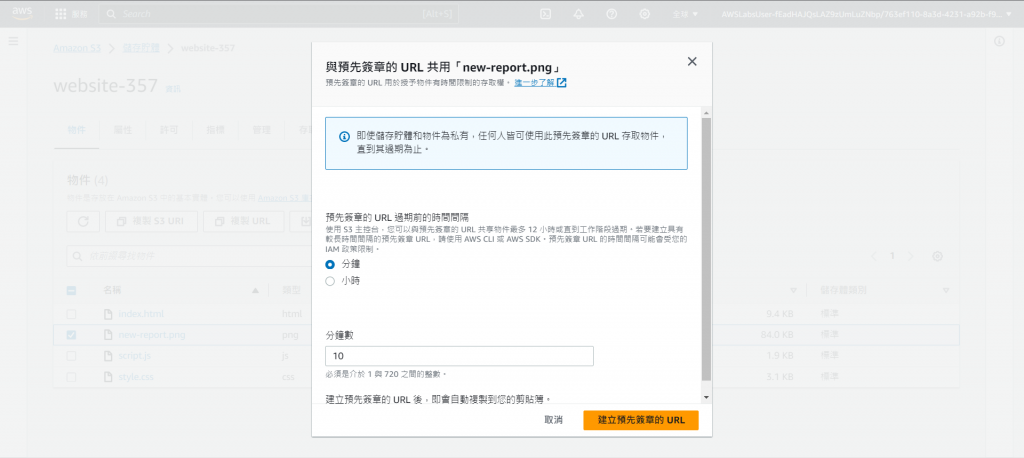Uncheck the new-report.png row checkbox
This screenshot has height=458, width=1024.
tap(71, 335)
